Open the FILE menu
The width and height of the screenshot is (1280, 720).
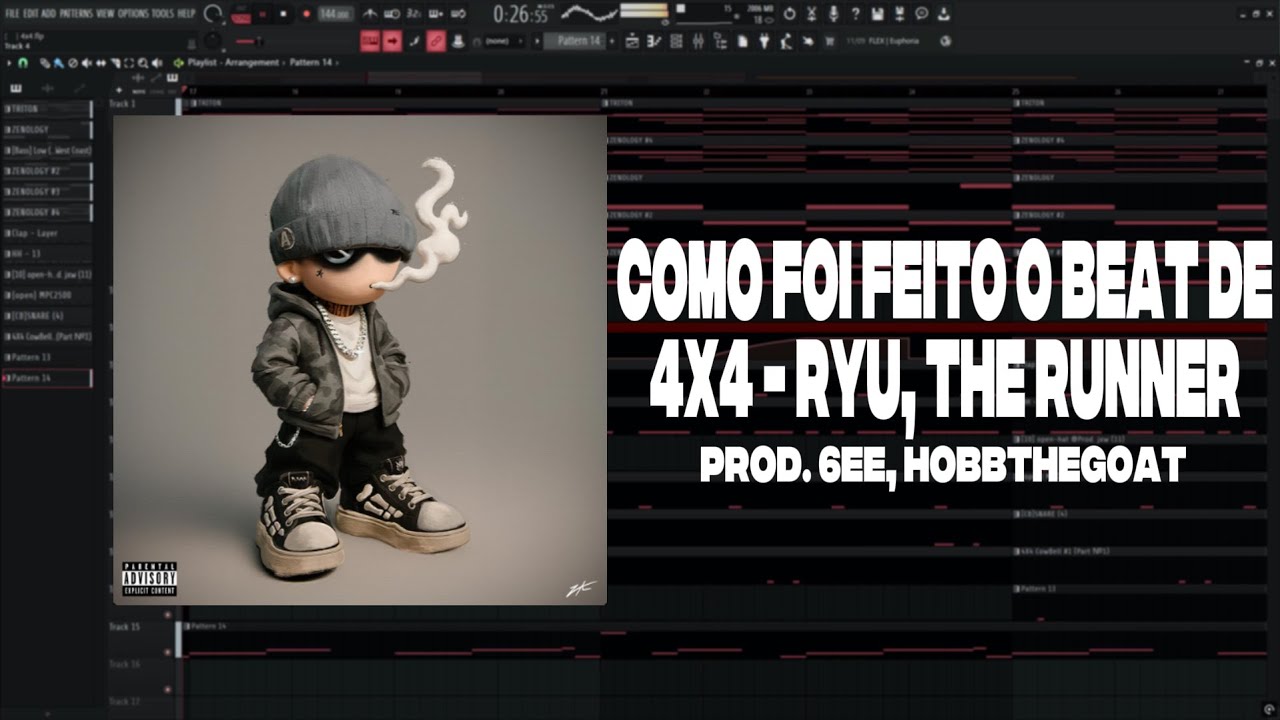pos(11,14)
